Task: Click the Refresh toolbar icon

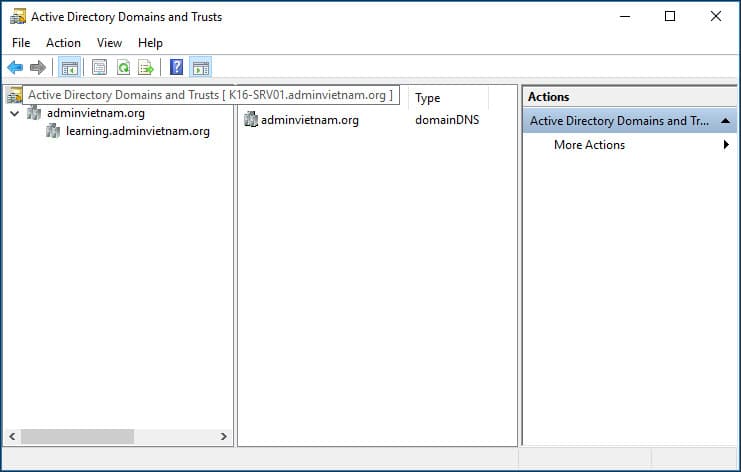Action: tap(123, 68)
